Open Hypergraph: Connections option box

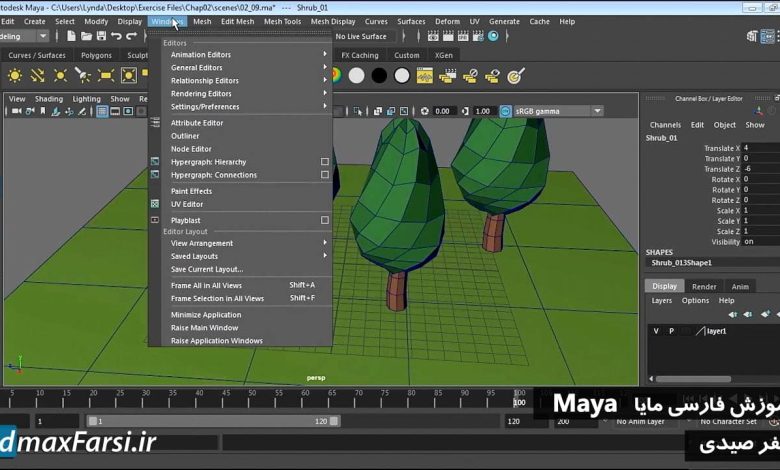tap(325, 175)
